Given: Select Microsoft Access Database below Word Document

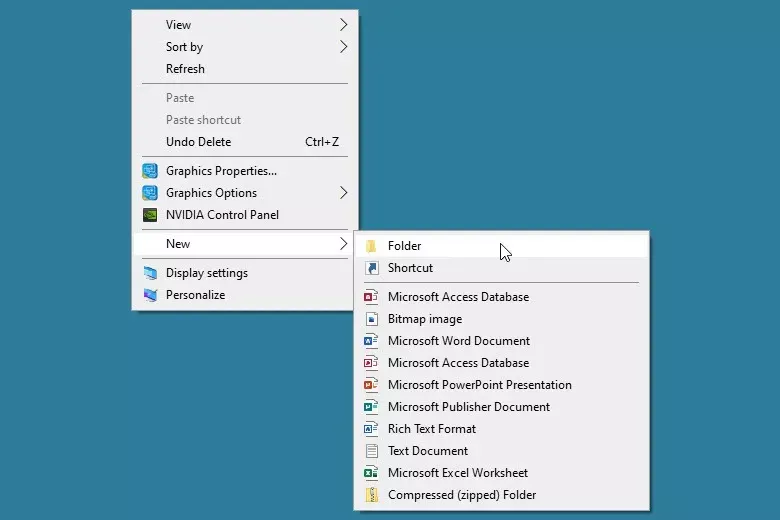Looking at the screenshot, I should click(501, 363).
